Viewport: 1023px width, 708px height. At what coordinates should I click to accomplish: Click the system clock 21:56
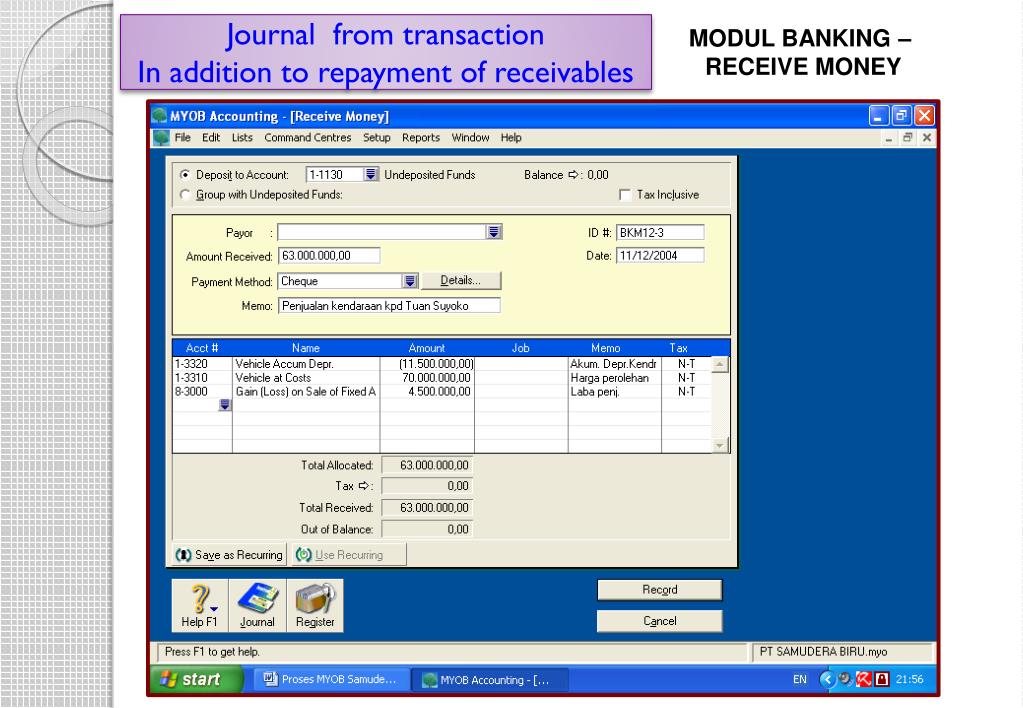click(x=909, y=679)
